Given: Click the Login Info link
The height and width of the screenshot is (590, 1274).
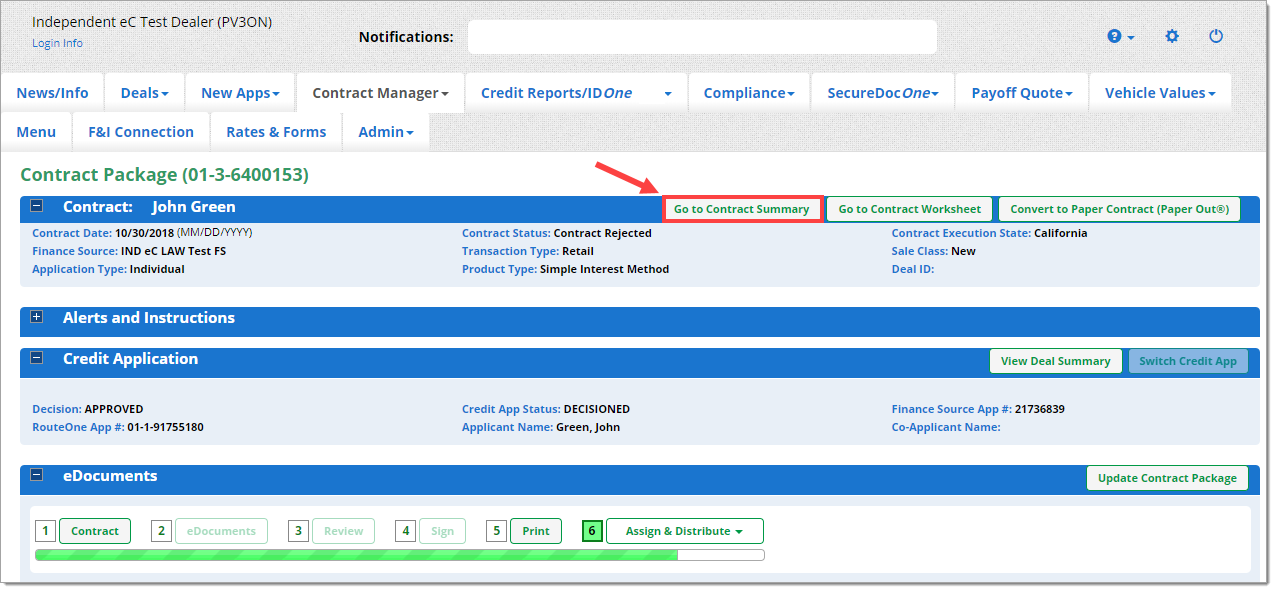Looking at the screenshot, I should point(57,43).
